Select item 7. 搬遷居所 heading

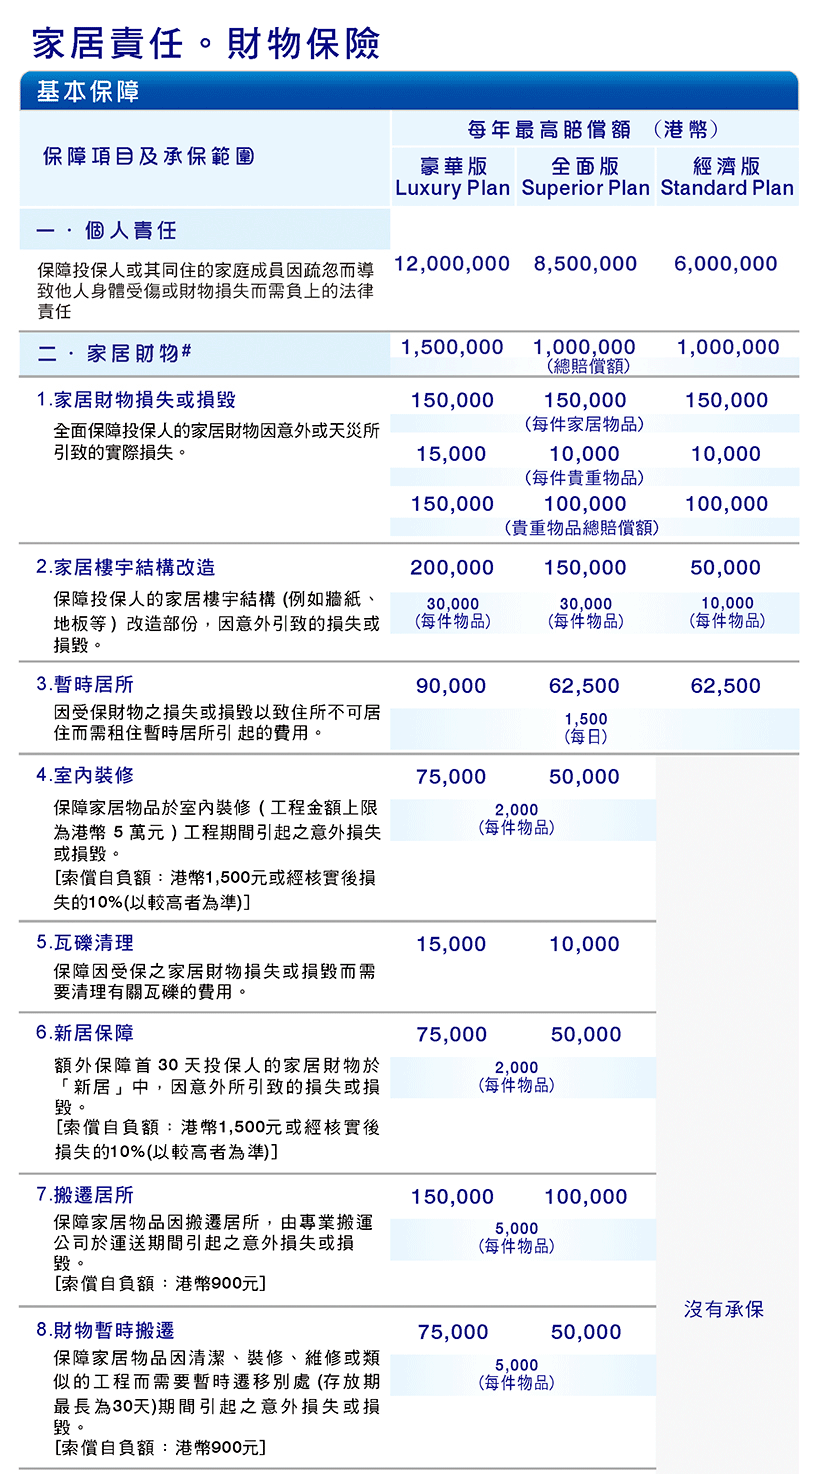(x=85, y=1195)
